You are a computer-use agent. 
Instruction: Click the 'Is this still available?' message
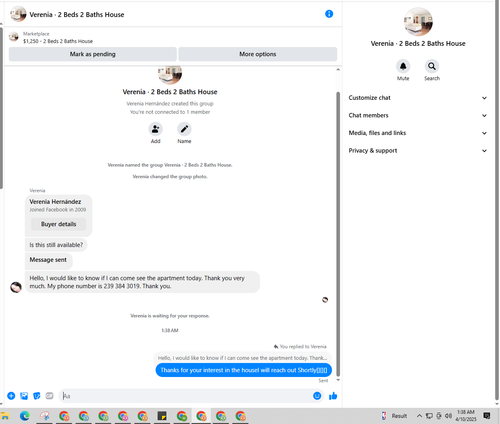pyautogui.click(x=56, y=245)
